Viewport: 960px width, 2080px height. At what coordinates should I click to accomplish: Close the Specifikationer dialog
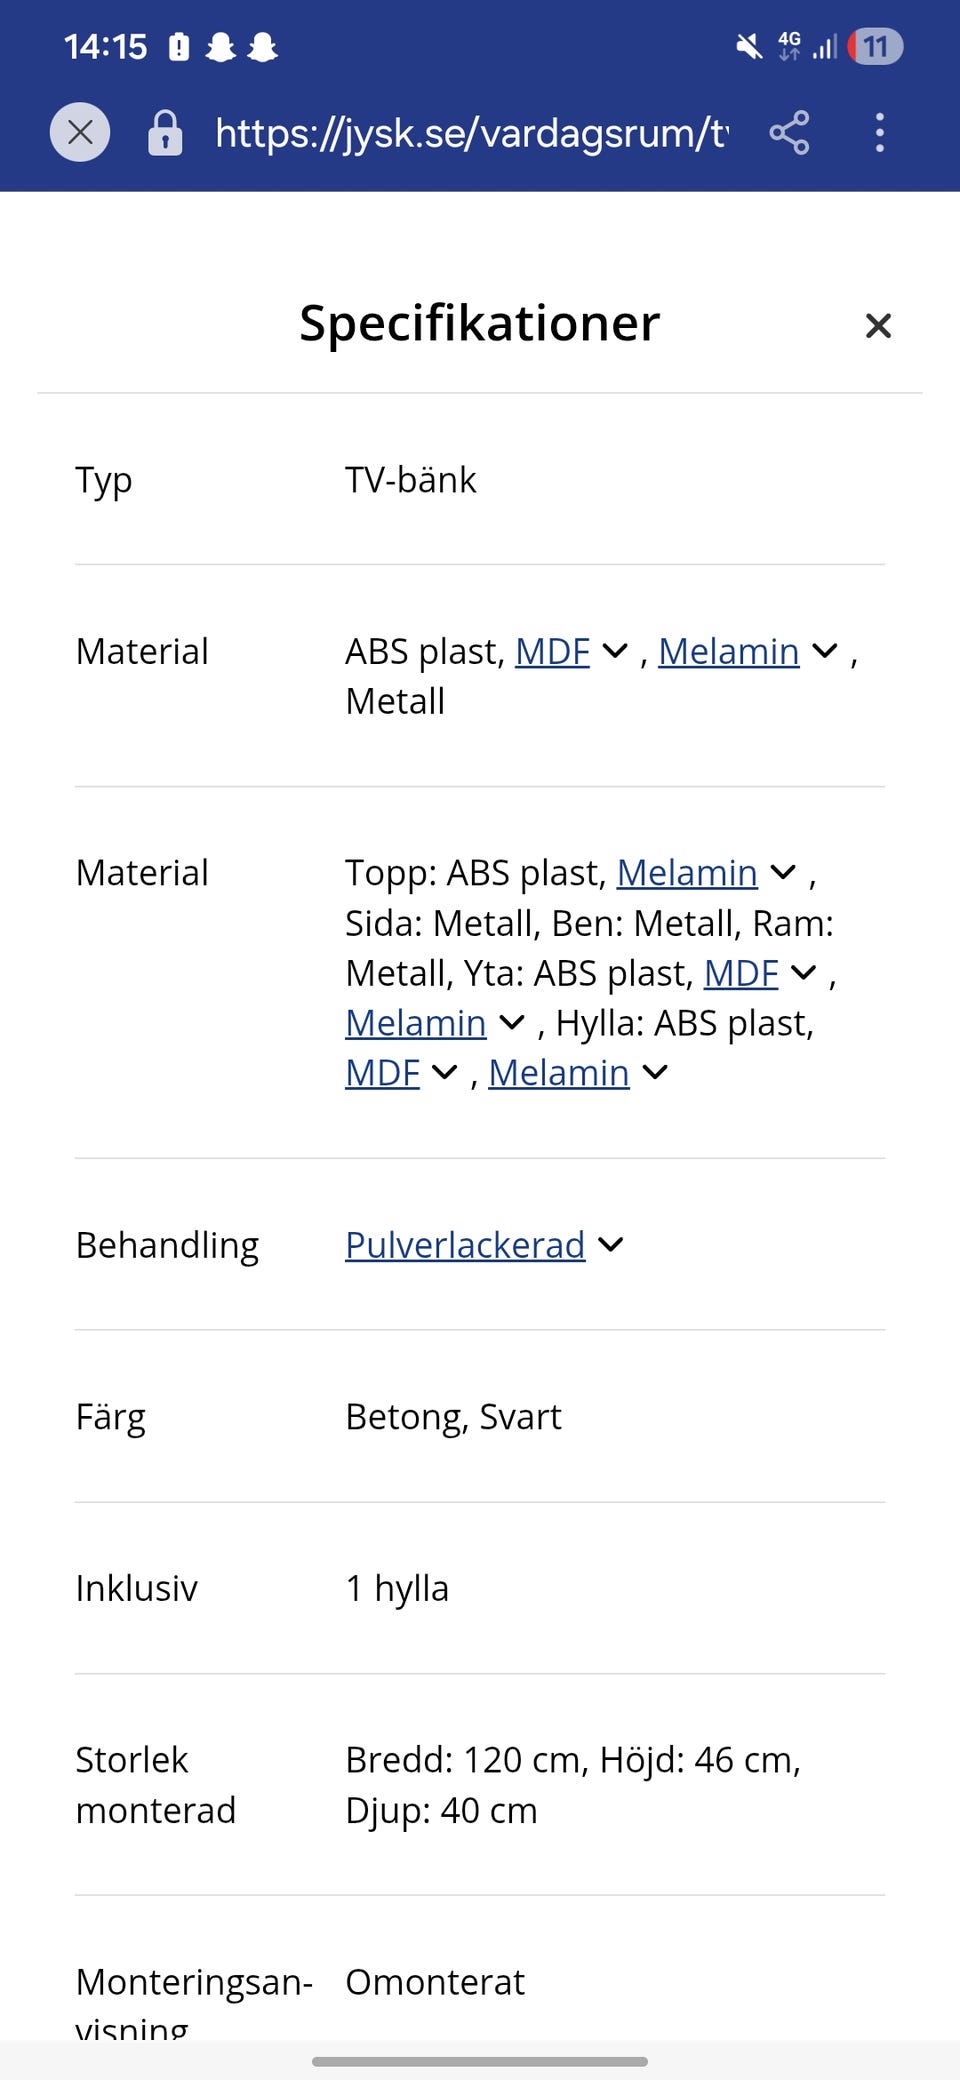(877, 325)
